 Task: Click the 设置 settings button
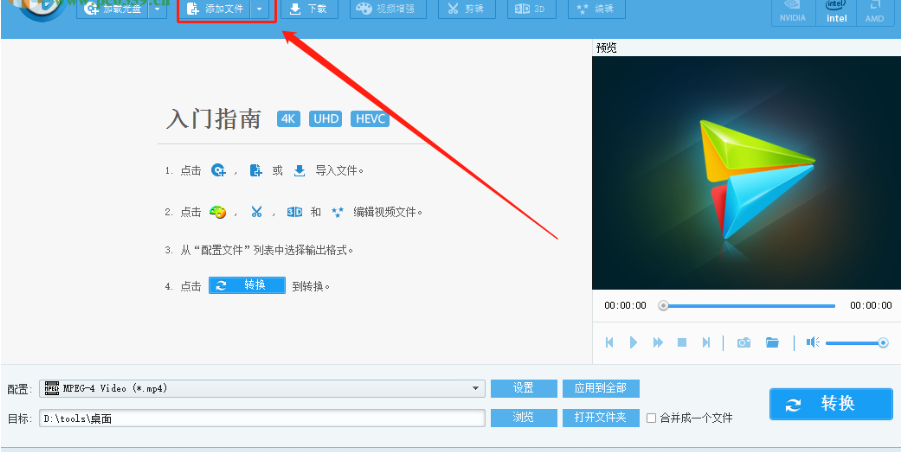[x=524, y=388]
